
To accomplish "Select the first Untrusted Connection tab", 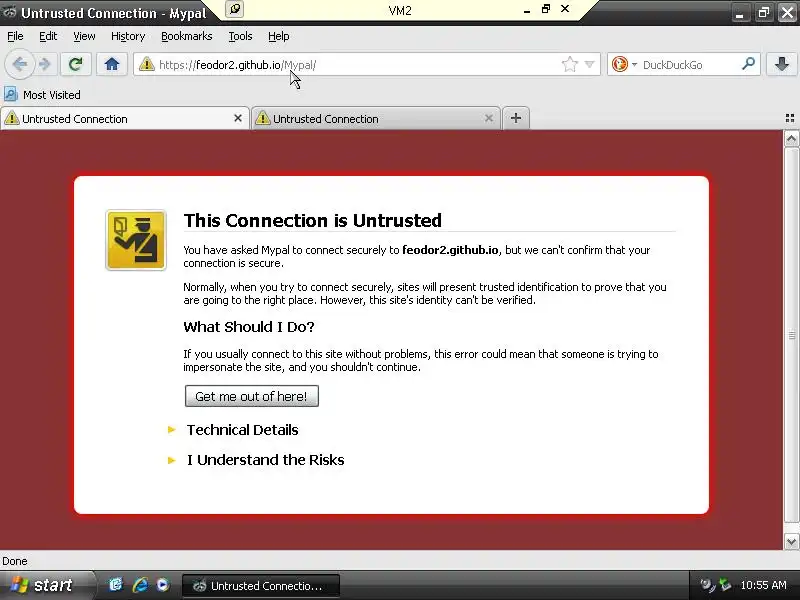I will [x=124, y=118].
